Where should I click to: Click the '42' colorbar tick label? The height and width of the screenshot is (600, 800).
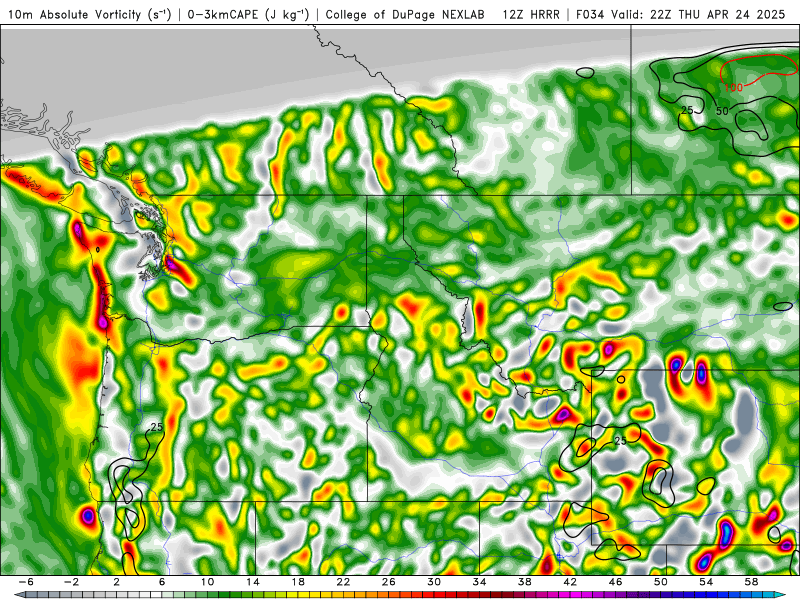point(570,582)
